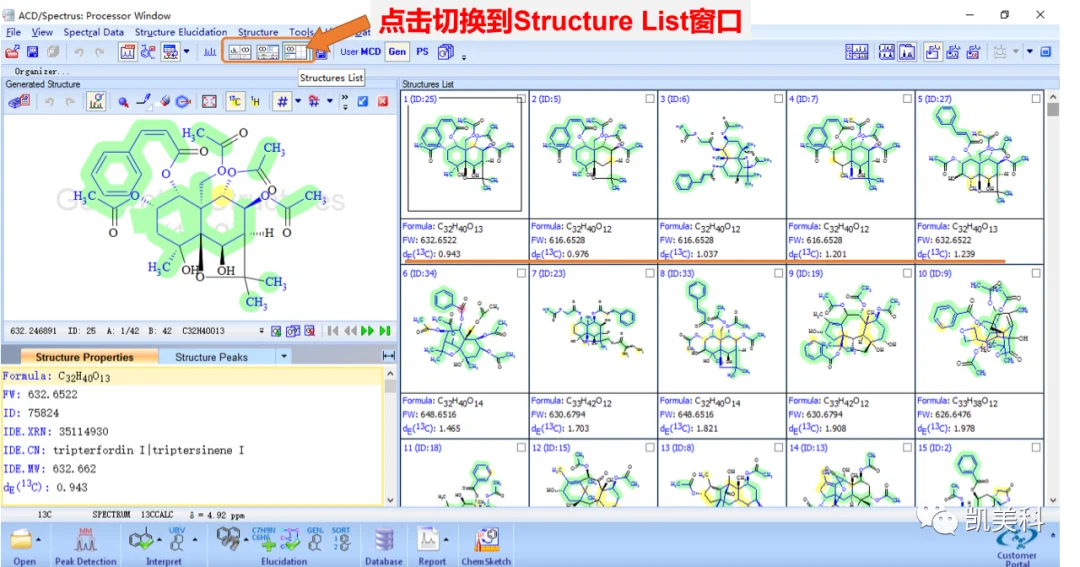The width and height of the screenshot is (1080, 567).
Task: Expand the Report arrow in bottom bar
Action: pos(446,539)
